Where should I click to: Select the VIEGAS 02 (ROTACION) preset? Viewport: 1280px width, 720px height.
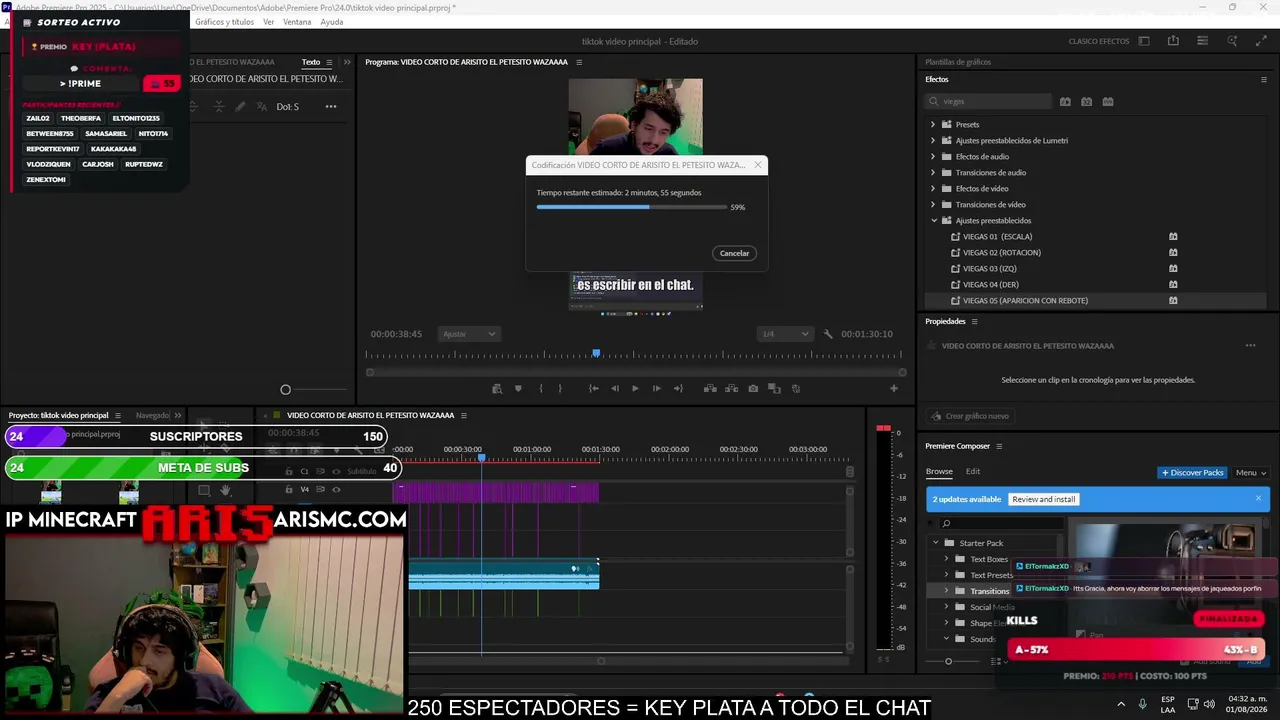pyautogui.click(x=1001, y=253)
